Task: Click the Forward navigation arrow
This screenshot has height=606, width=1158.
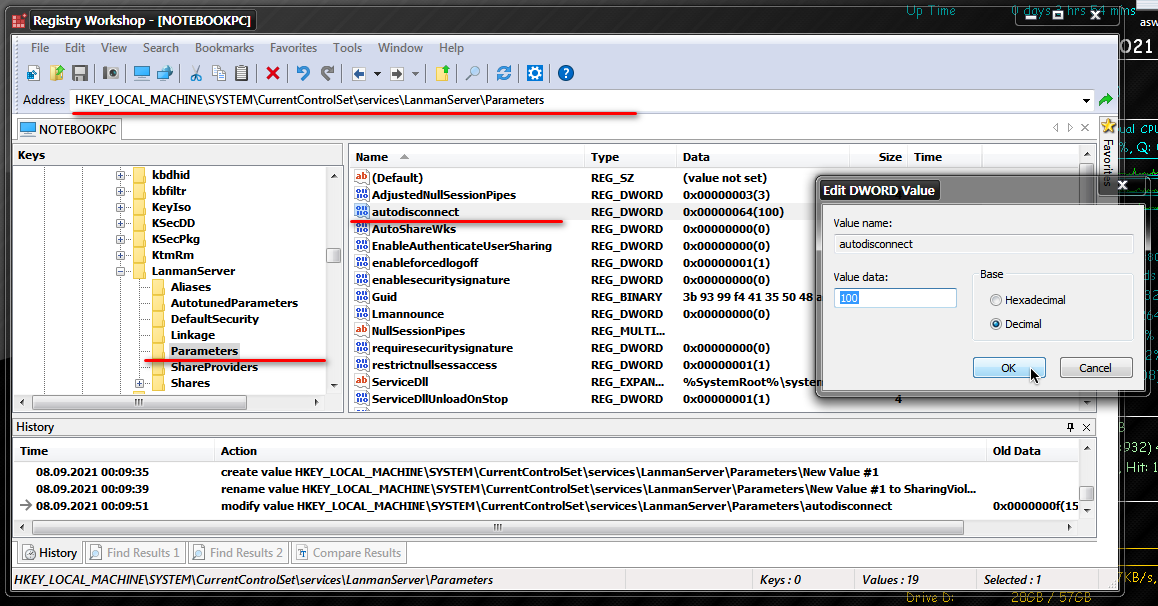Action: pos(397,74)
